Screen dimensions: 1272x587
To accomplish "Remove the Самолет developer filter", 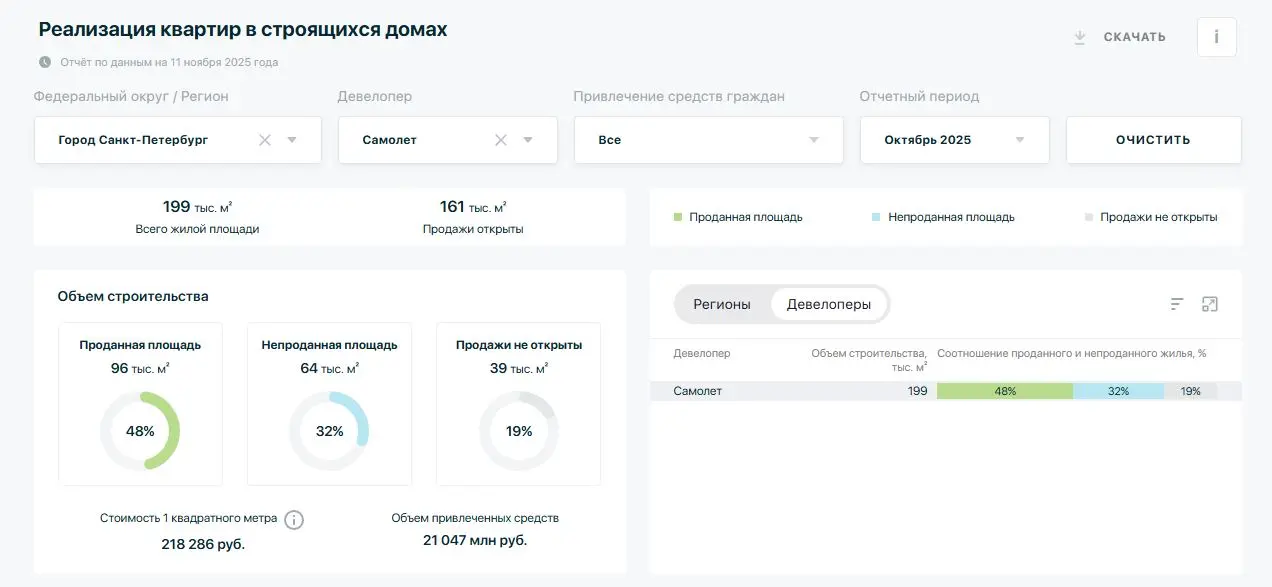I will [x=501, y=140].
